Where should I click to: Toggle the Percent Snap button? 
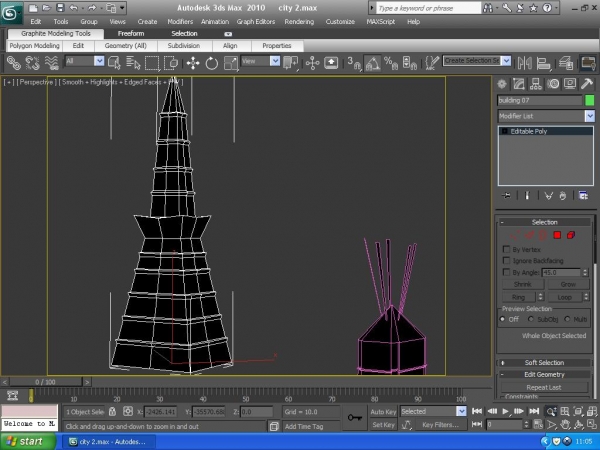point(391,63)
